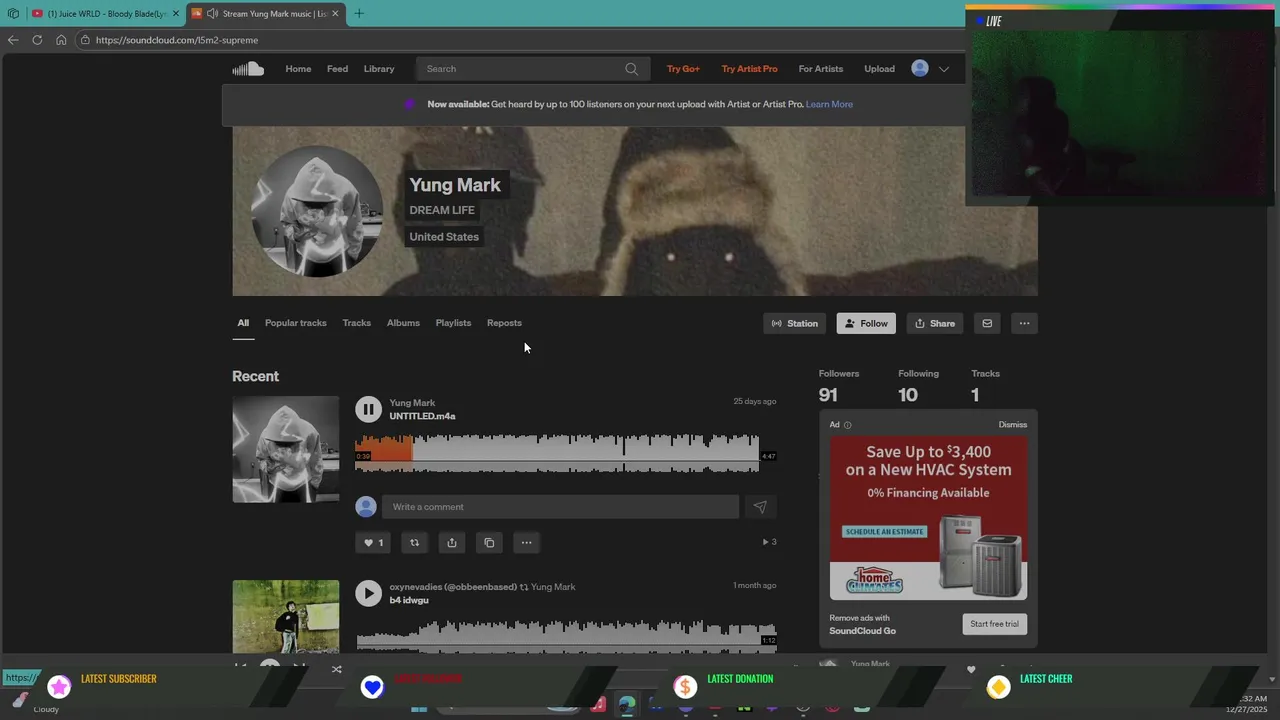1280x720 pixels.
Task: Click the Try Go+ link
Action: (x=683, y=69)
